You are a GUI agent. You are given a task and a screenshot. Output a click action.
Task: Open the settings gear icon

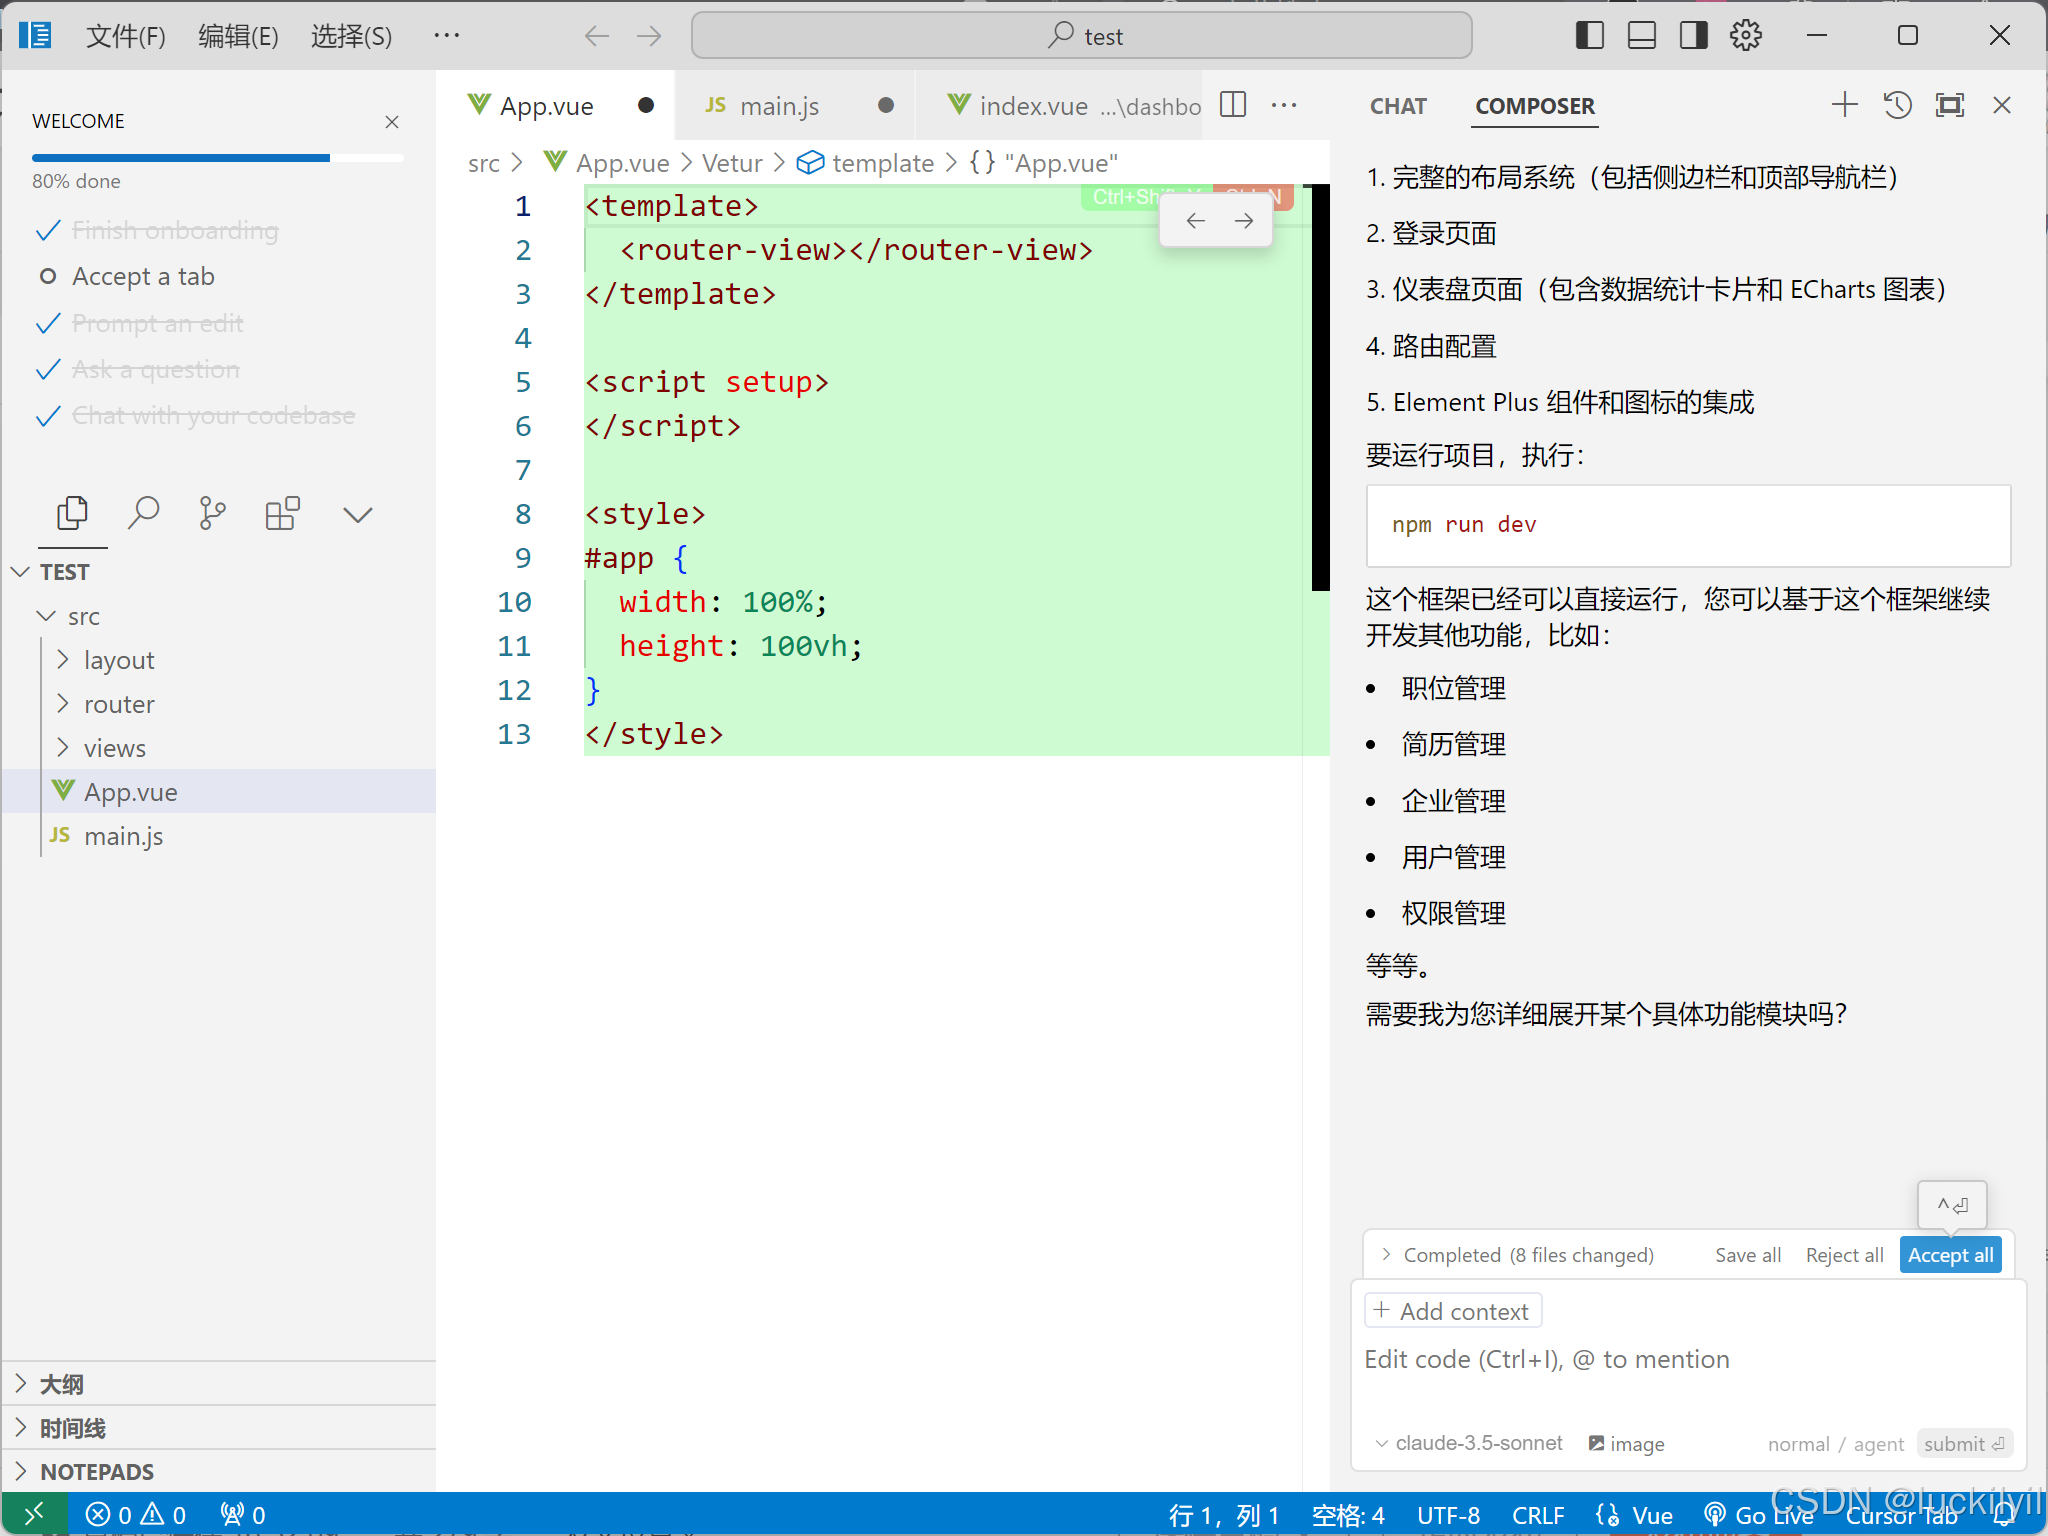pyautogui.click(x=1746, y=36)
